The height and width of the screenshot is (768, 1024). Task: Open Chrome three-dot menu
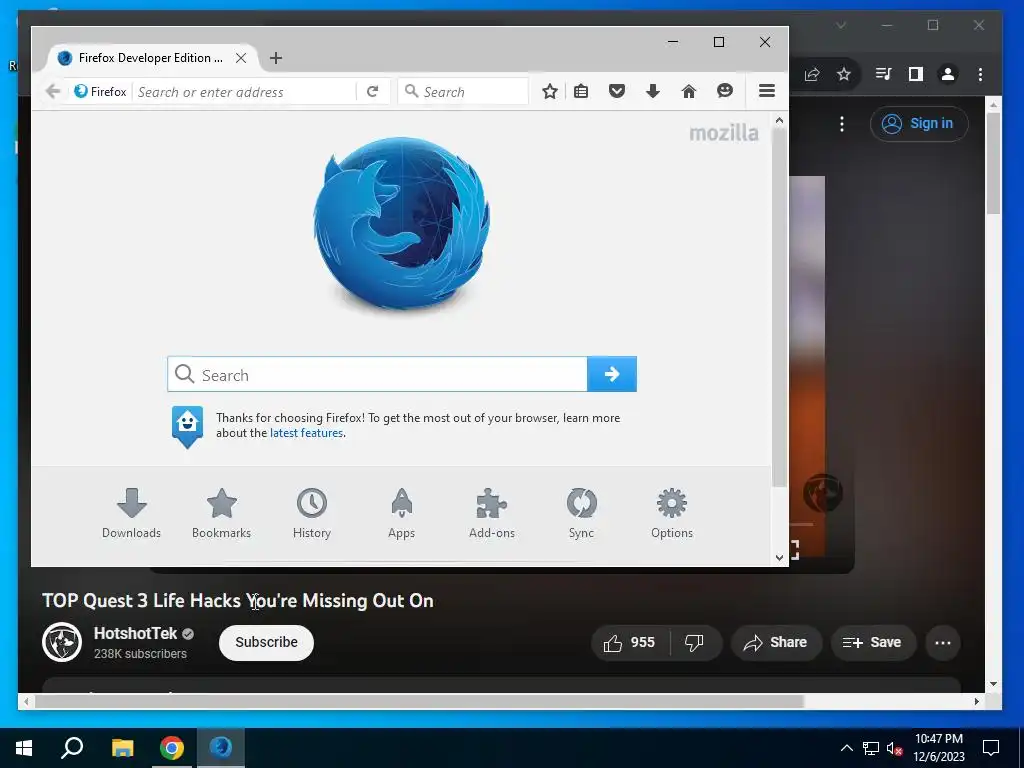(980, 74)
